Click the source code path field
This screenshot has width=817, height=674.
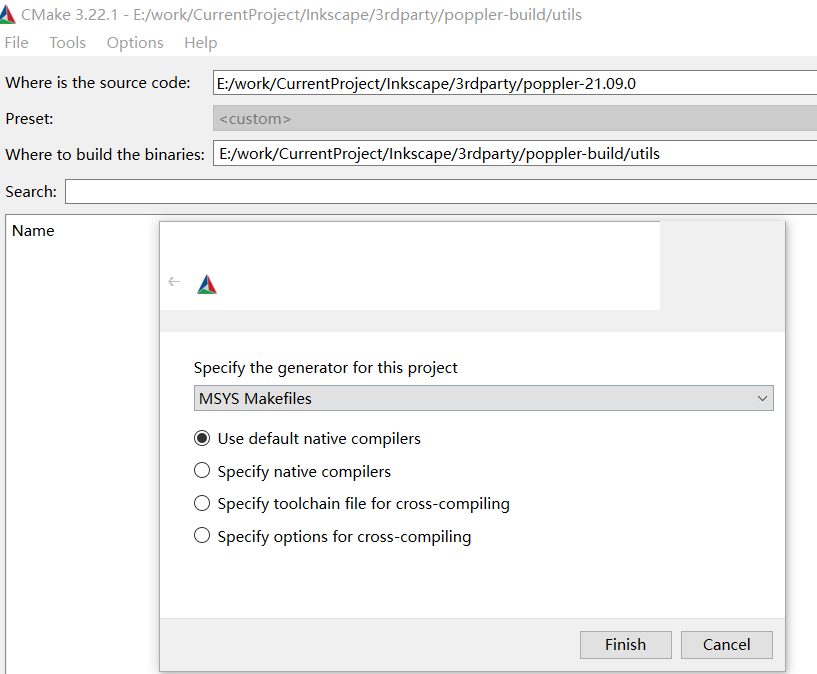point(515,83)
